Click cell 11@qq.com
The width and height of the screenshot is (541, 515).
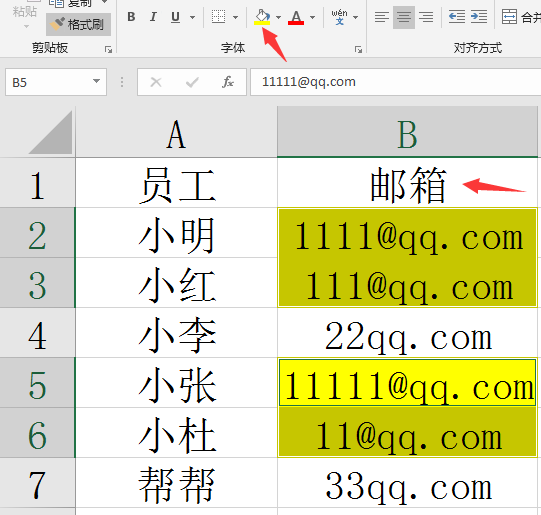[x=407, y=433]
